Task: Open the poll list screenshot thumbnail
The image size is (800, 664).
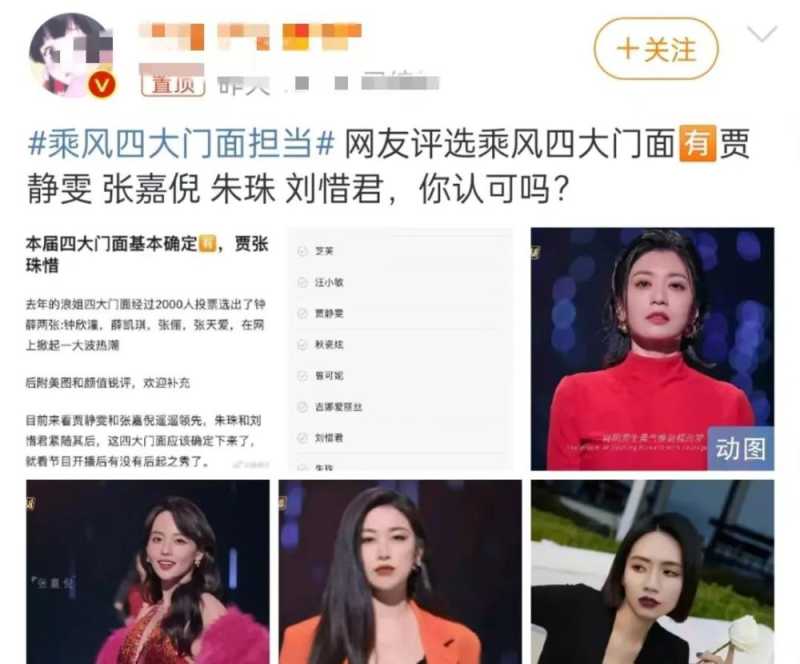Action: click(400, 349)
